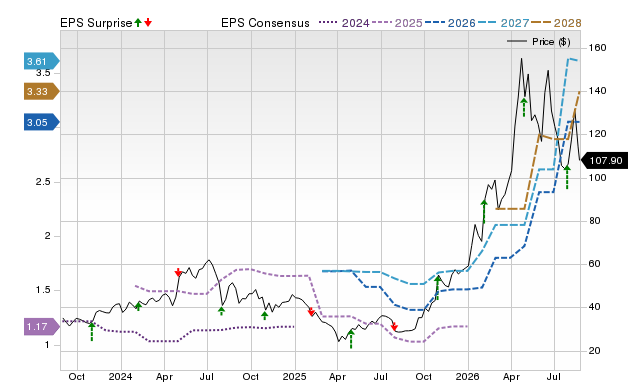This screenshot has height=382, width=640.
Task: Click the 100 label on the price axis
Action: click(x=598, y=178)
